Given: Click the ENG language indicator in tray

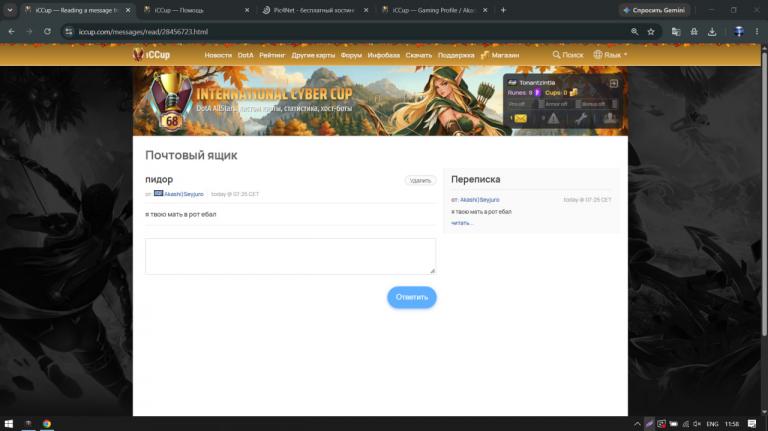Looking at the screenshot, I should (x=712, y=424).
